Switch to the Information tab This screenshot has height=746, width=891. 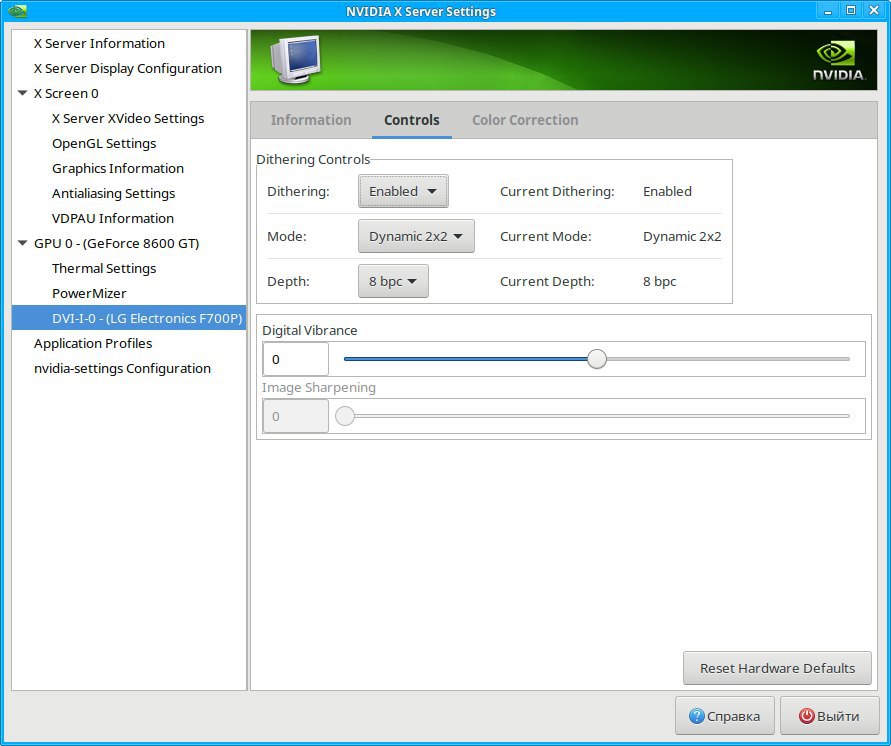pyautogui.click(x=311, y=120)
